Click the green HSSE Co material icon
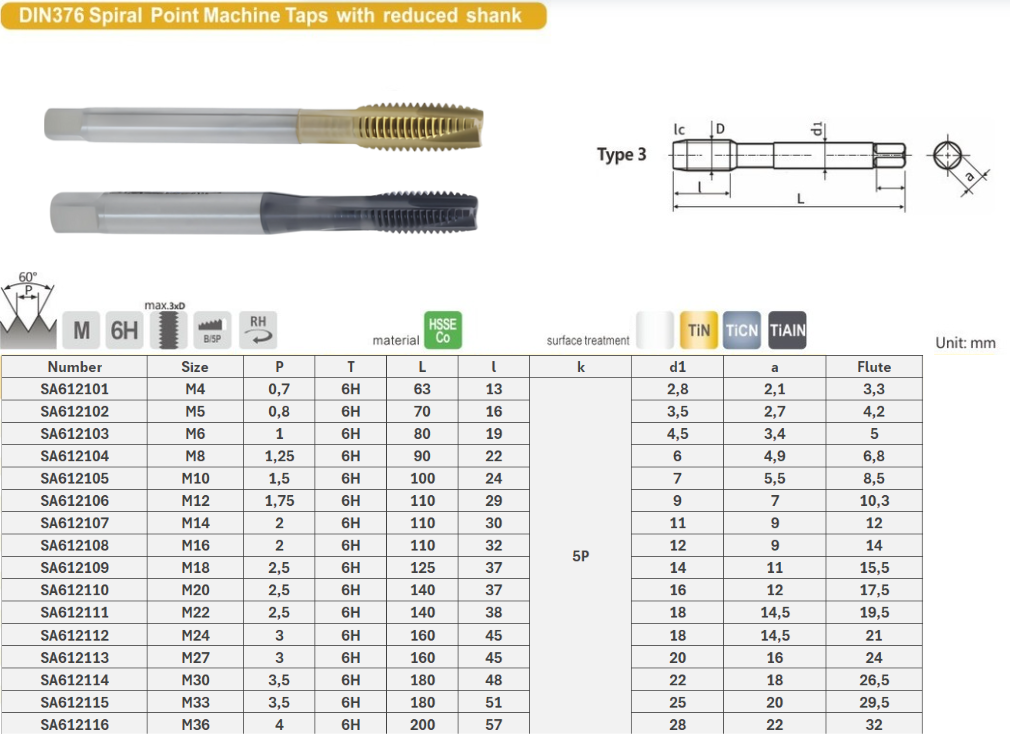 tap(442, 330)
